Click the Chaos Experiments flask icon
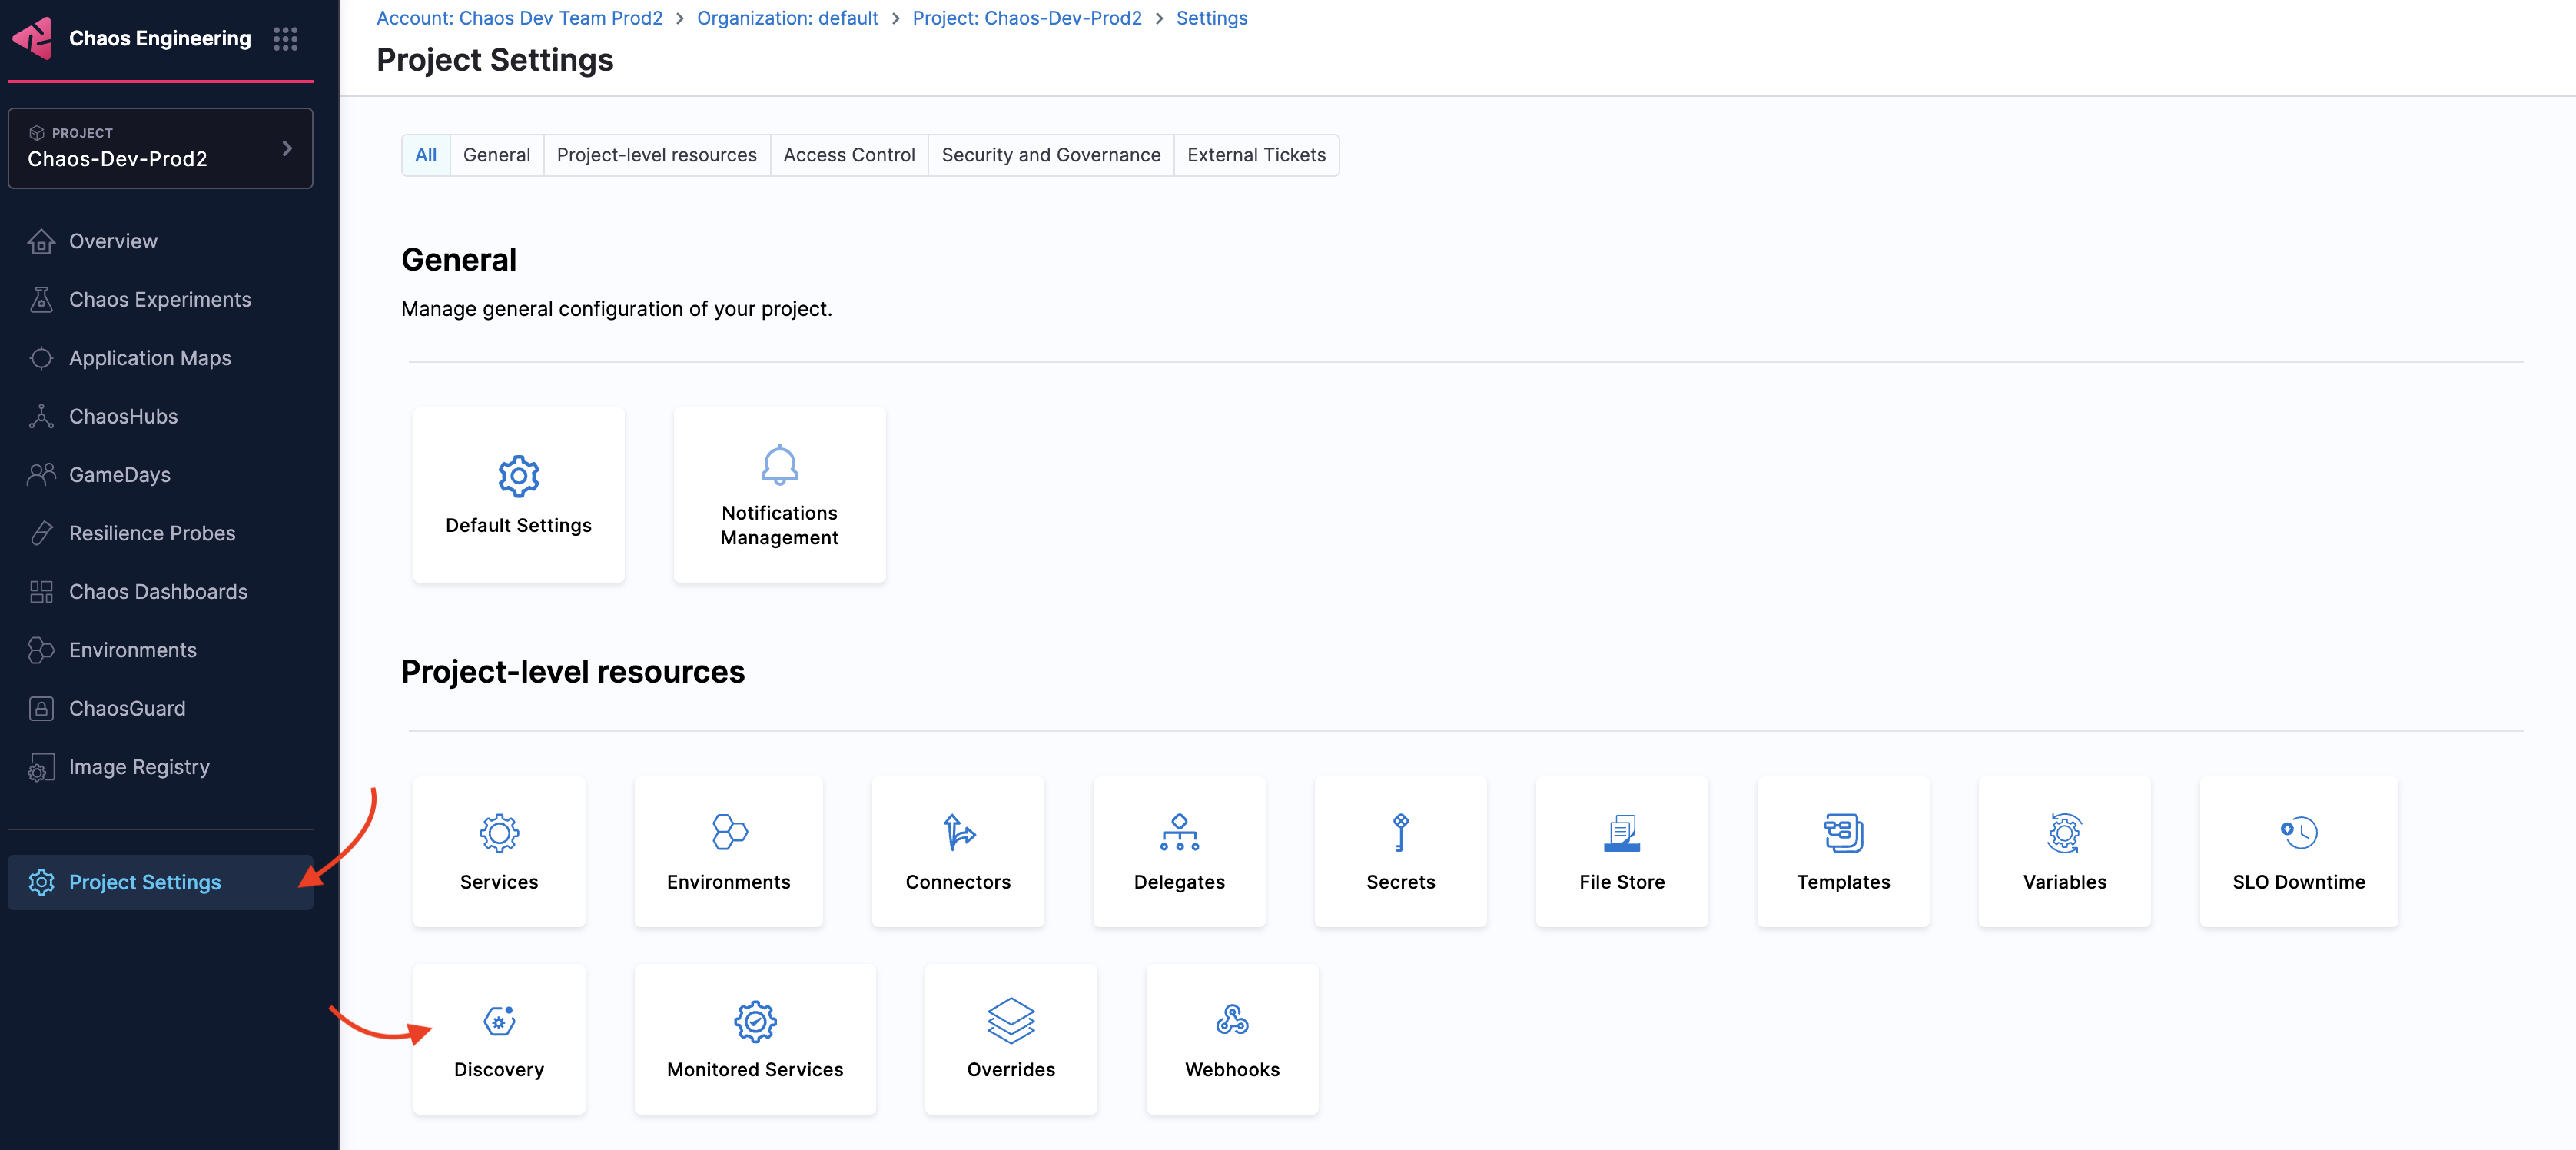 pos(41,300)
